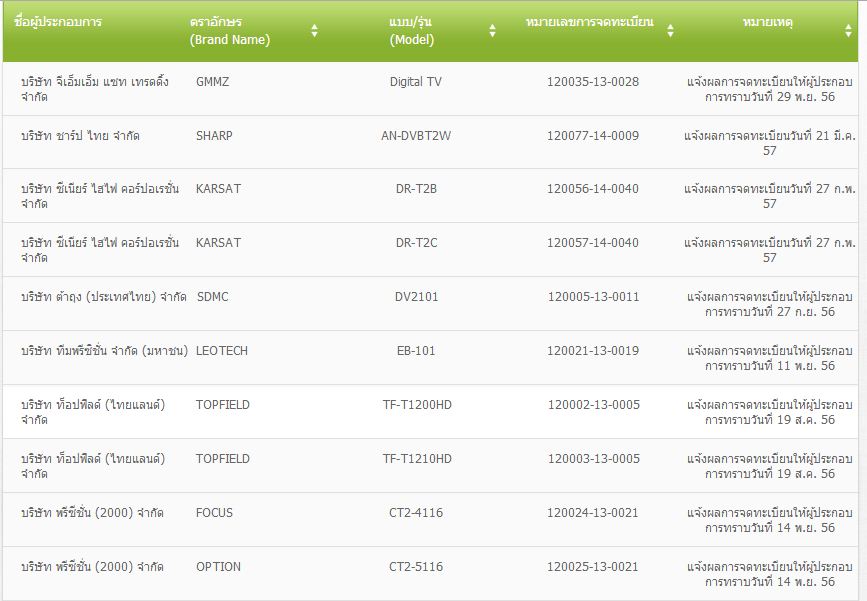Click the remark in the CT2-5116 row
Image resolution: width=867 pixels, height=601 pixels.
[x=770, y=574]
